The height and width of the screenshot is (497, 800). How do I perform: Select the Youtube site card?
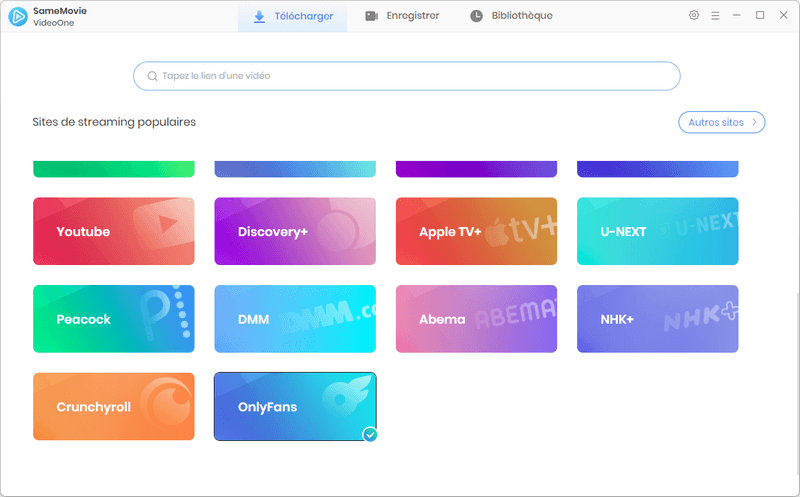tap(114, 231)
